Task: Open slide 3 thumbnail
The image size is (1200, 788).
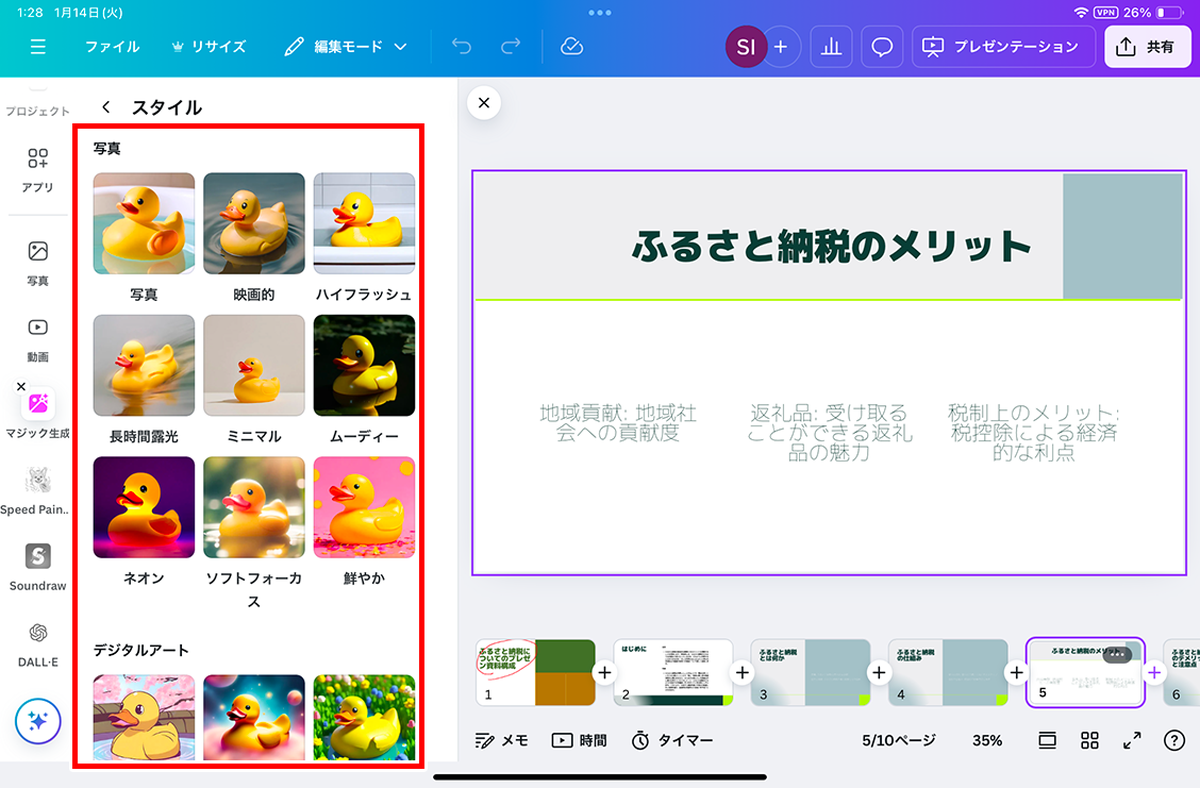Action: click(810, 673)
